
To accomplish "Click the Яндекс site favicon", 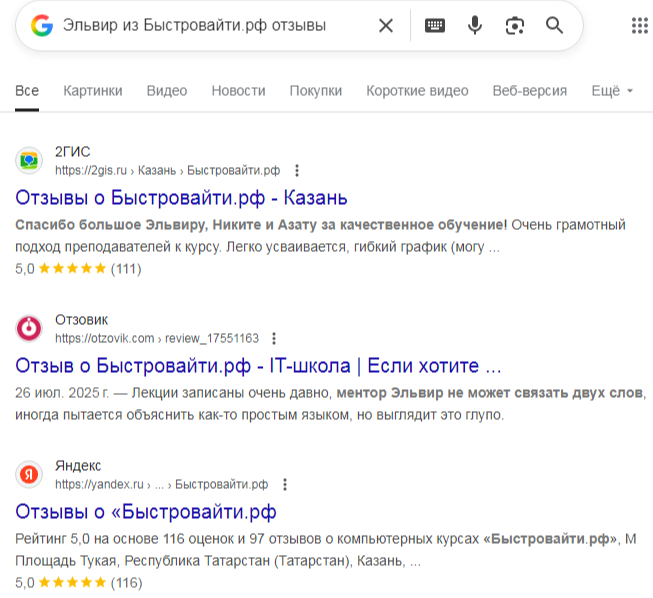I will 29,474.
